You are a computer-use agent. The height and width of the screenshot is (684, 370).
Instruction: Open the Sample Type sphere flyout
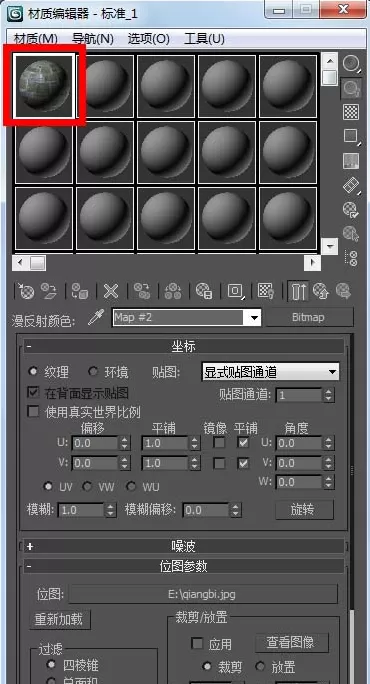click(351, 64)
